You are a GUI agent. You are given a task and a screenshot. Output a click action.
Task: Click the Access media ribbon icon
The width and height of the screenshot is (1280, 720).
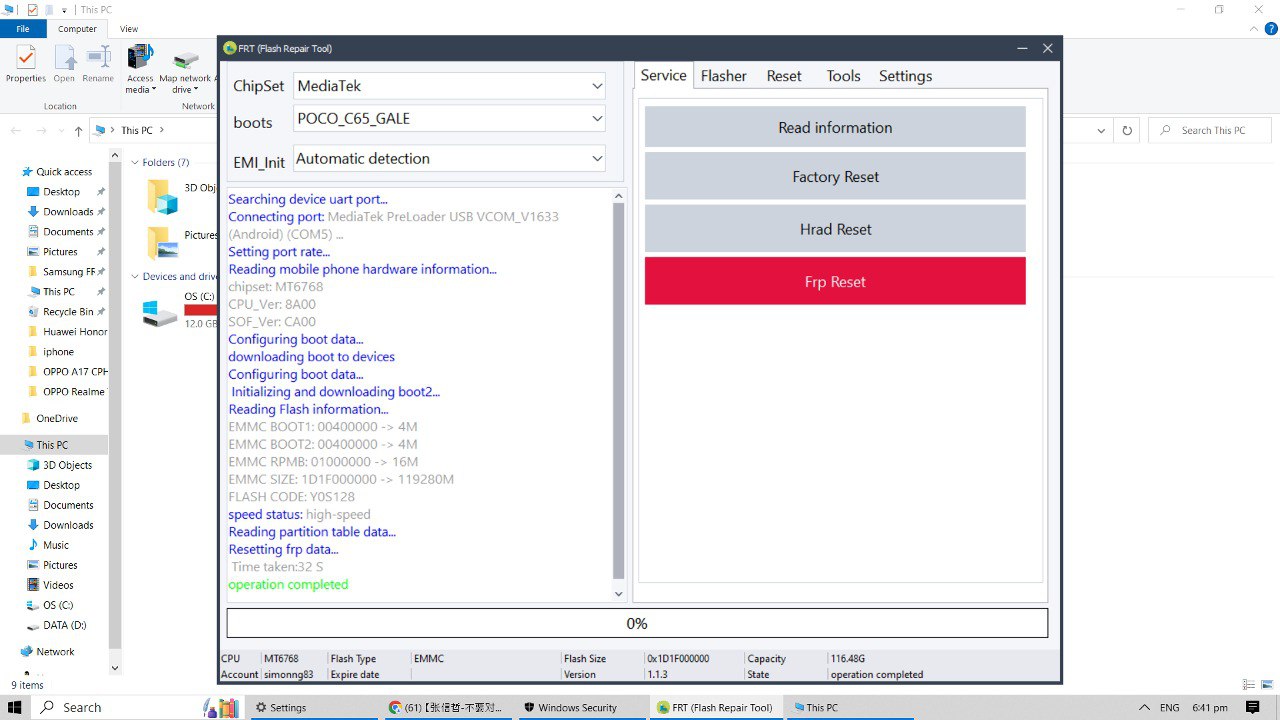tap(140, 68)
